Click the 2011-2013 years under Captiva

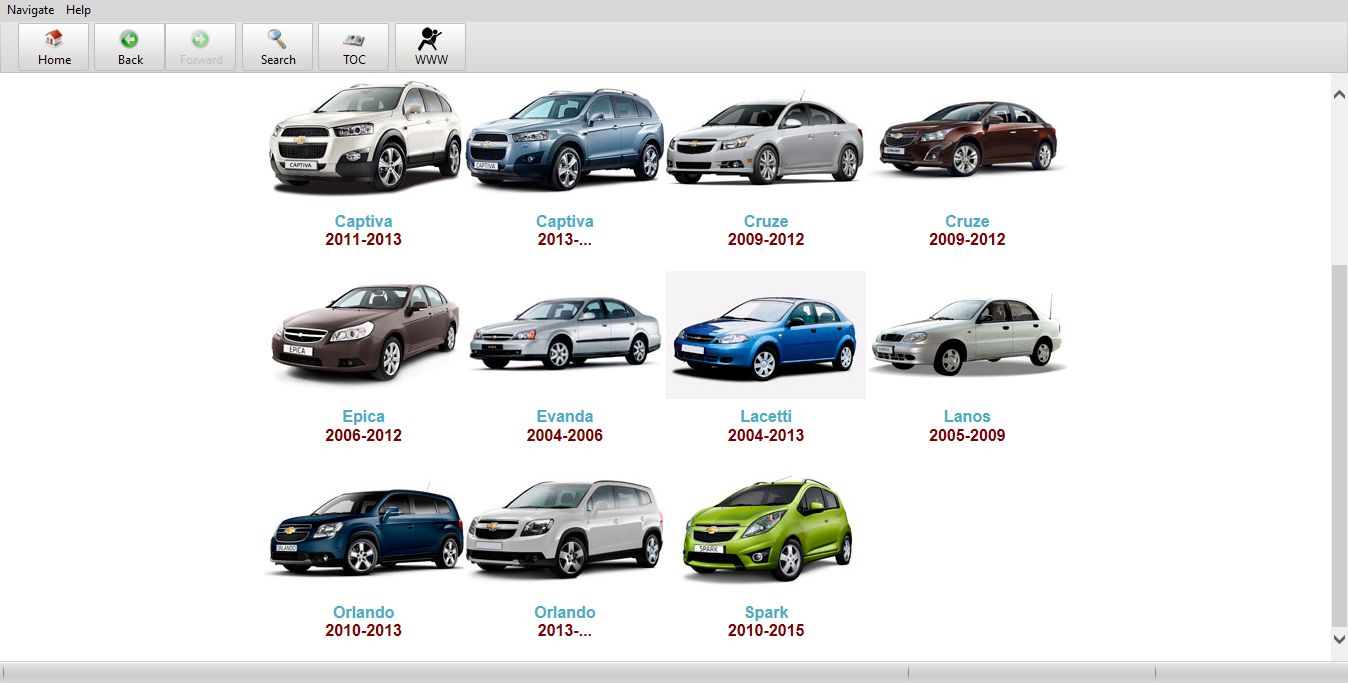[x=363, y=240]
